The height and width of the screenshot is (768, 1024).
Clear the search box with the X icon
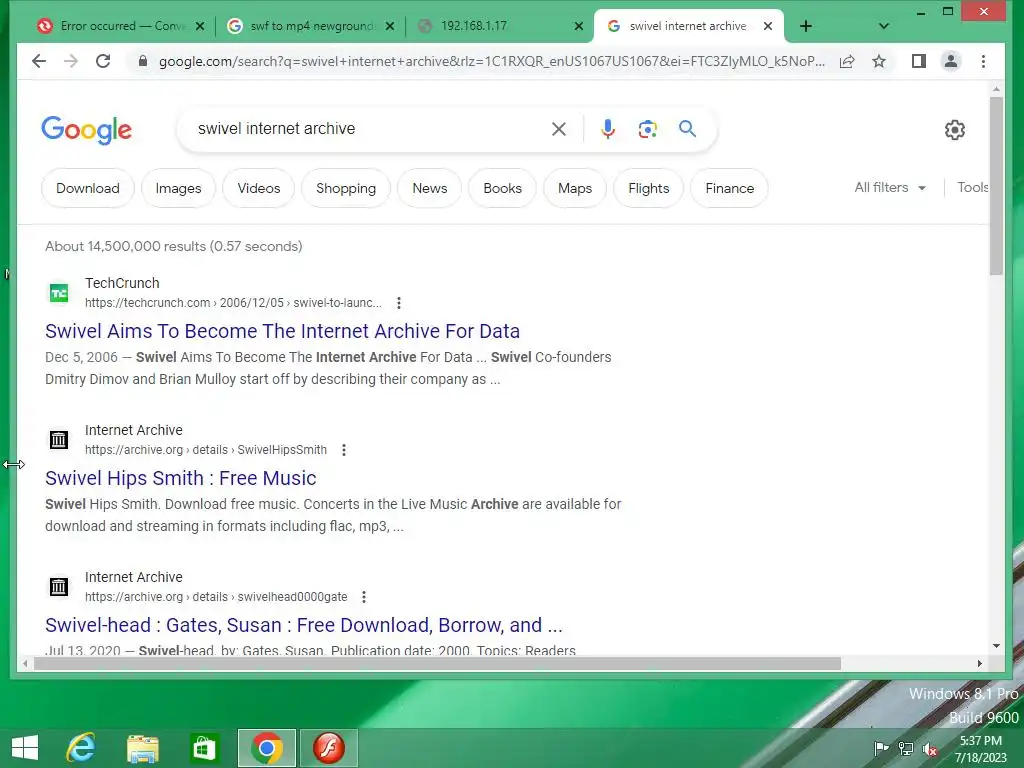click(x=559, y=129)
